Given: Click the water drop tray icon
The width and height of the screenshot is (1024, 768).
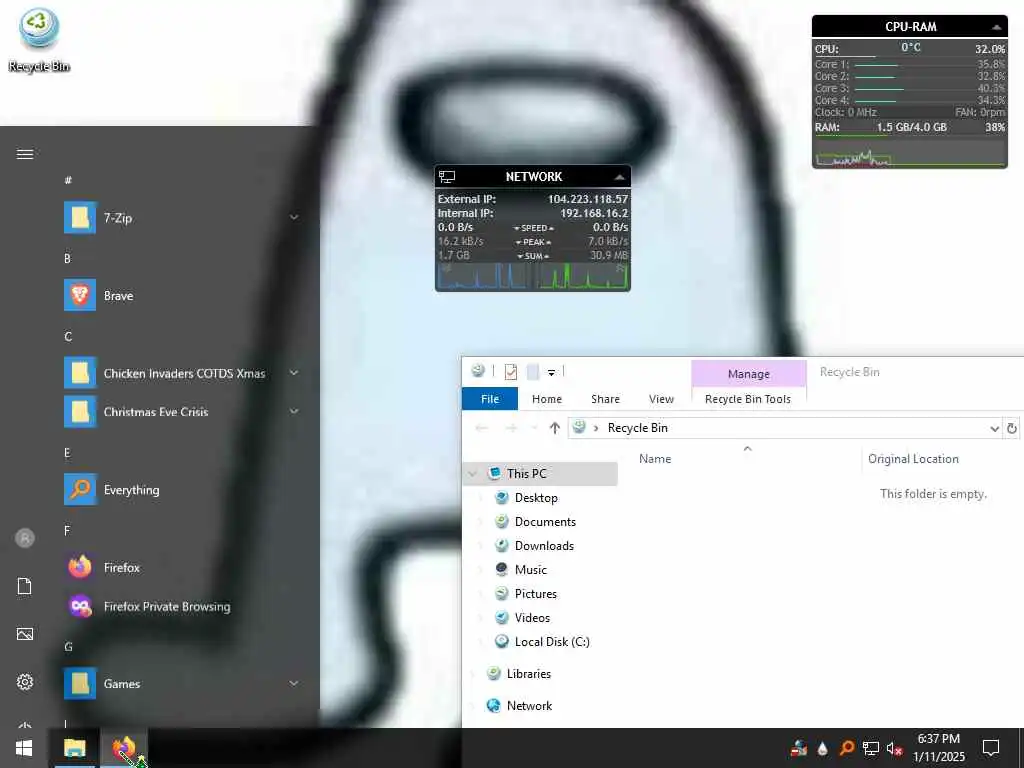Looking at the screenshot, I should point(822,748).
